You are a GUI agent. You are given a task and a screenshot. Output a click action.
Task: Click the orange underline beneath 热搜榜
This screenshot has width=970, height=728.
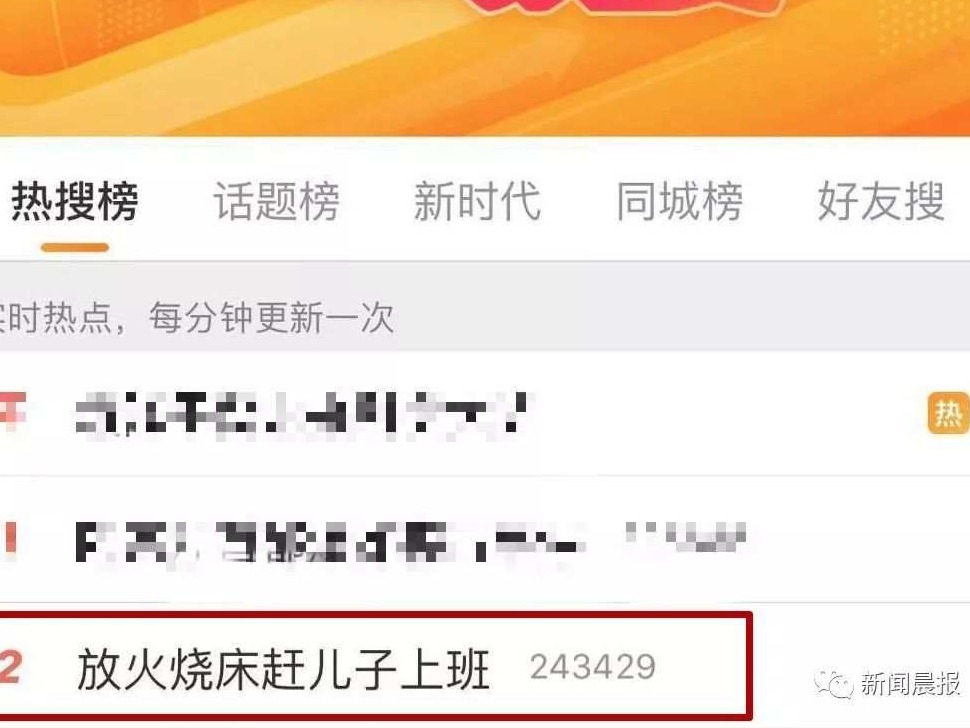pos(75,247)
